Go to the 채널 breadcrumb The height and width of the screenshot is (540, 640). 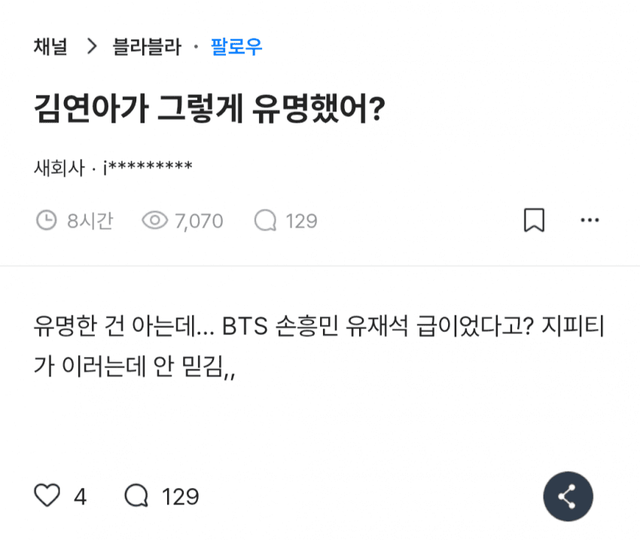pos(50,46)
